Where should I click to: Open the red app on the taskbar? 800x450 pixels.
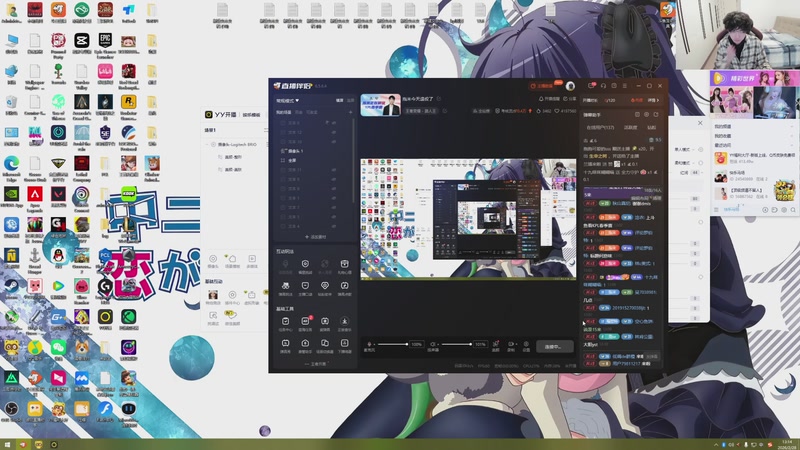[22, 444]
